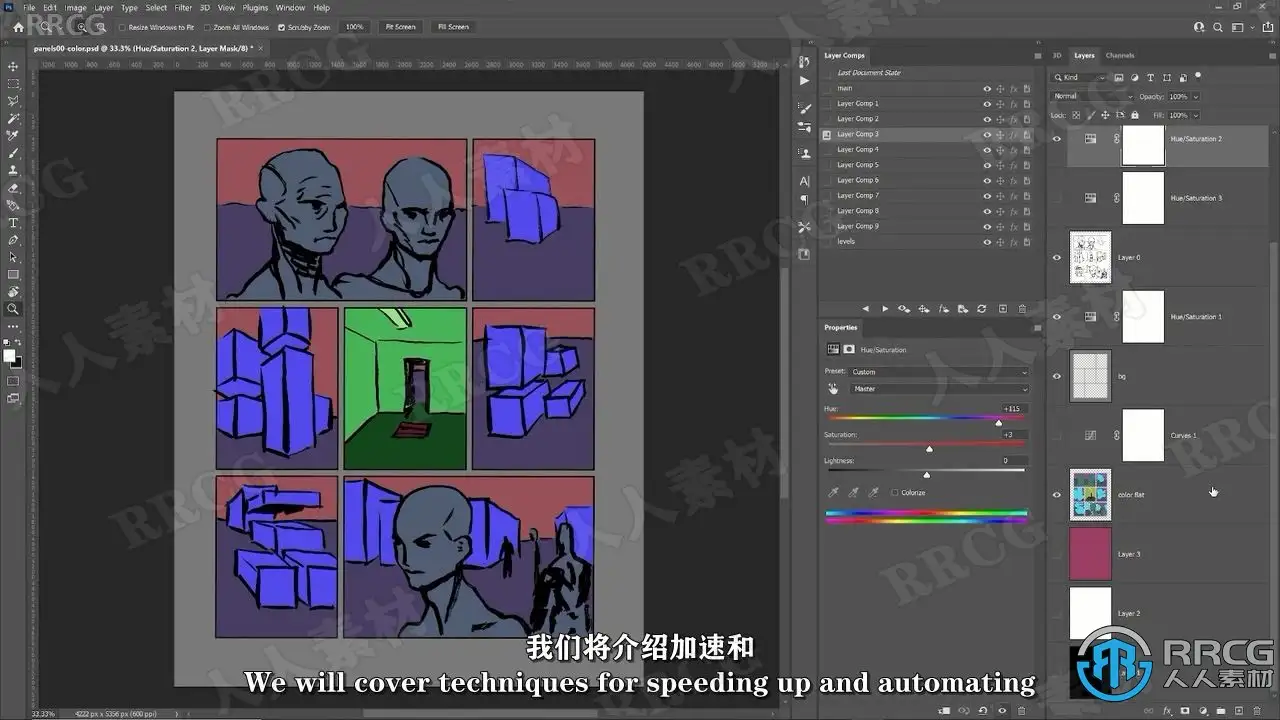Open the Edit Toolbar three-dots menu
This screenshot has width=1280, height=720.
click(13, 326)
